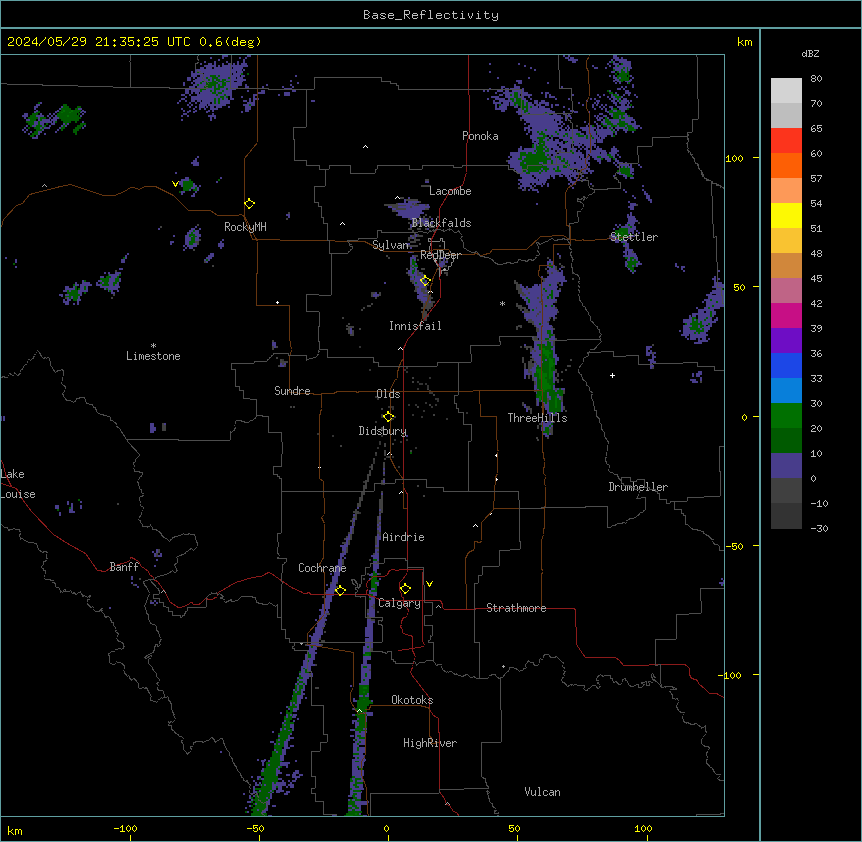Click the Stettler city label
The image size is (862, 842).
click(634, 237)
